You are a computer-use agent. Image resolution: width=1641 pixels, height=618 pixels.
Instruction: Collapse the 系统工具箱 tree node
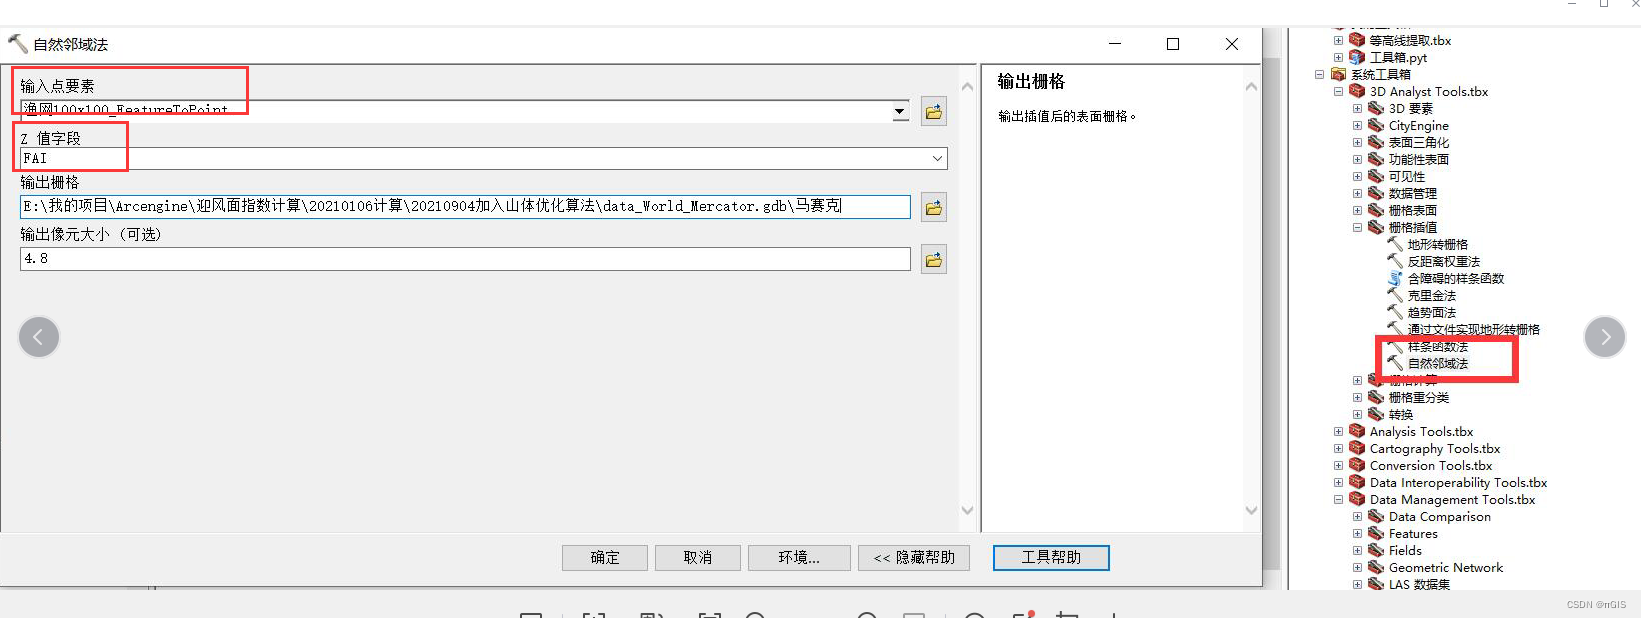click(1319, 75)
